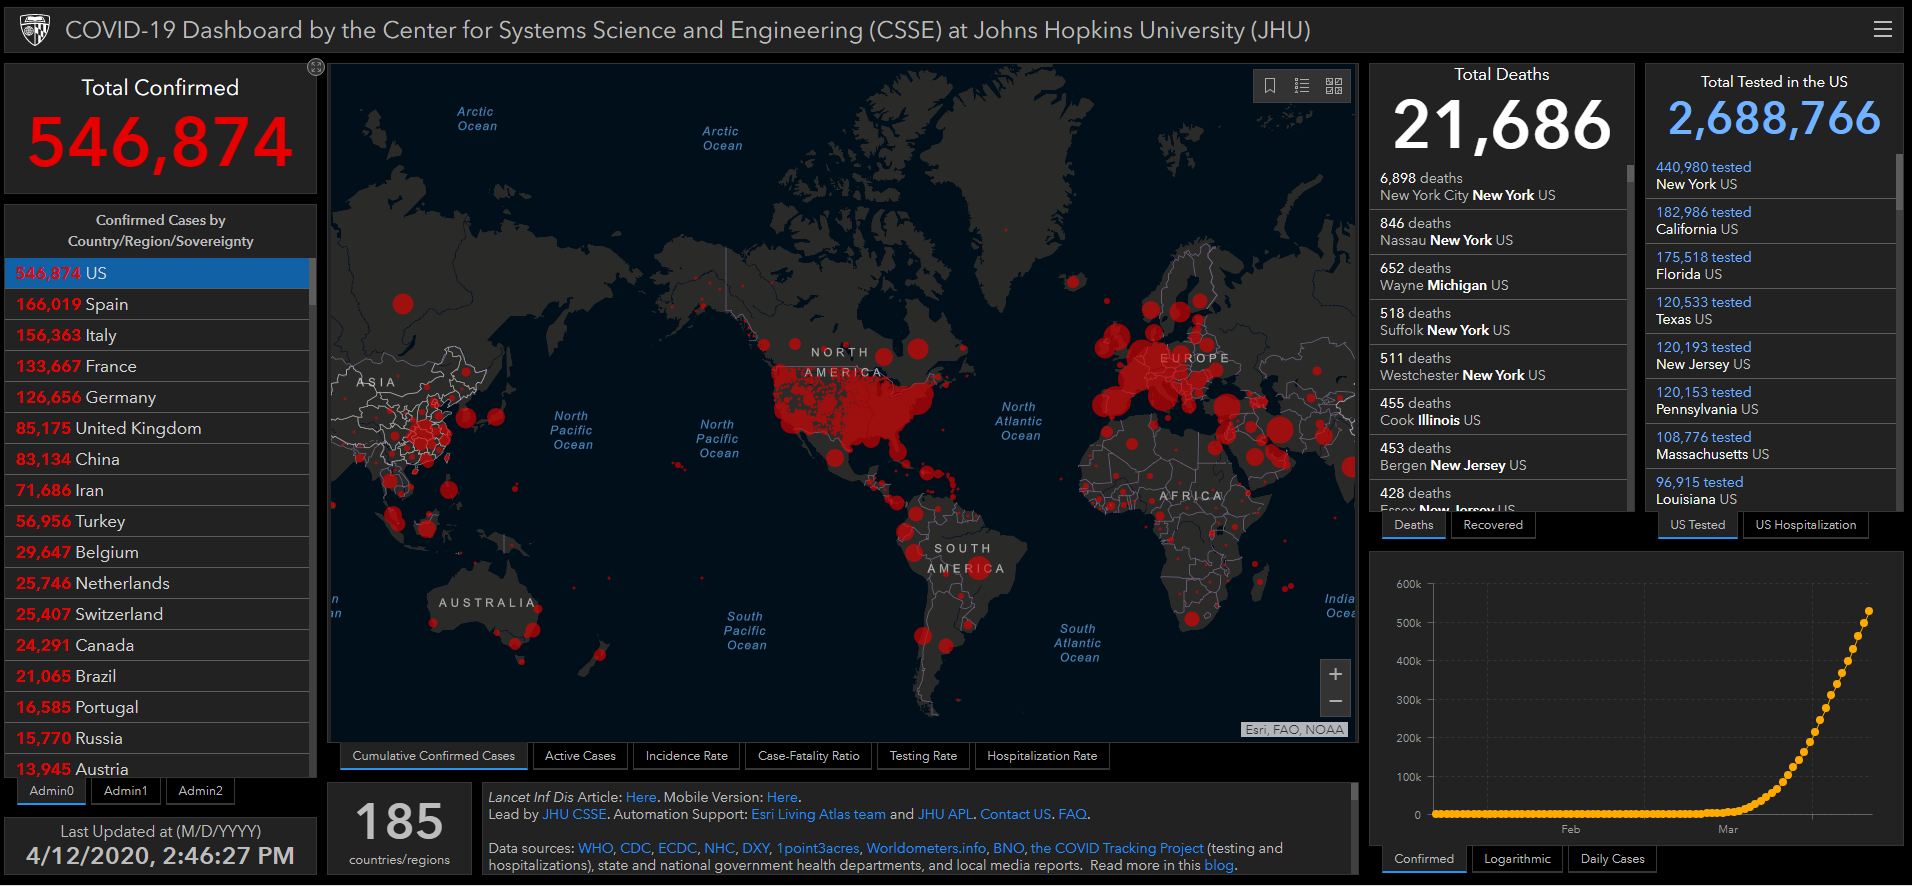
Task: Follow the COVID Tracking Project link
Action: tap(1117, 848)
